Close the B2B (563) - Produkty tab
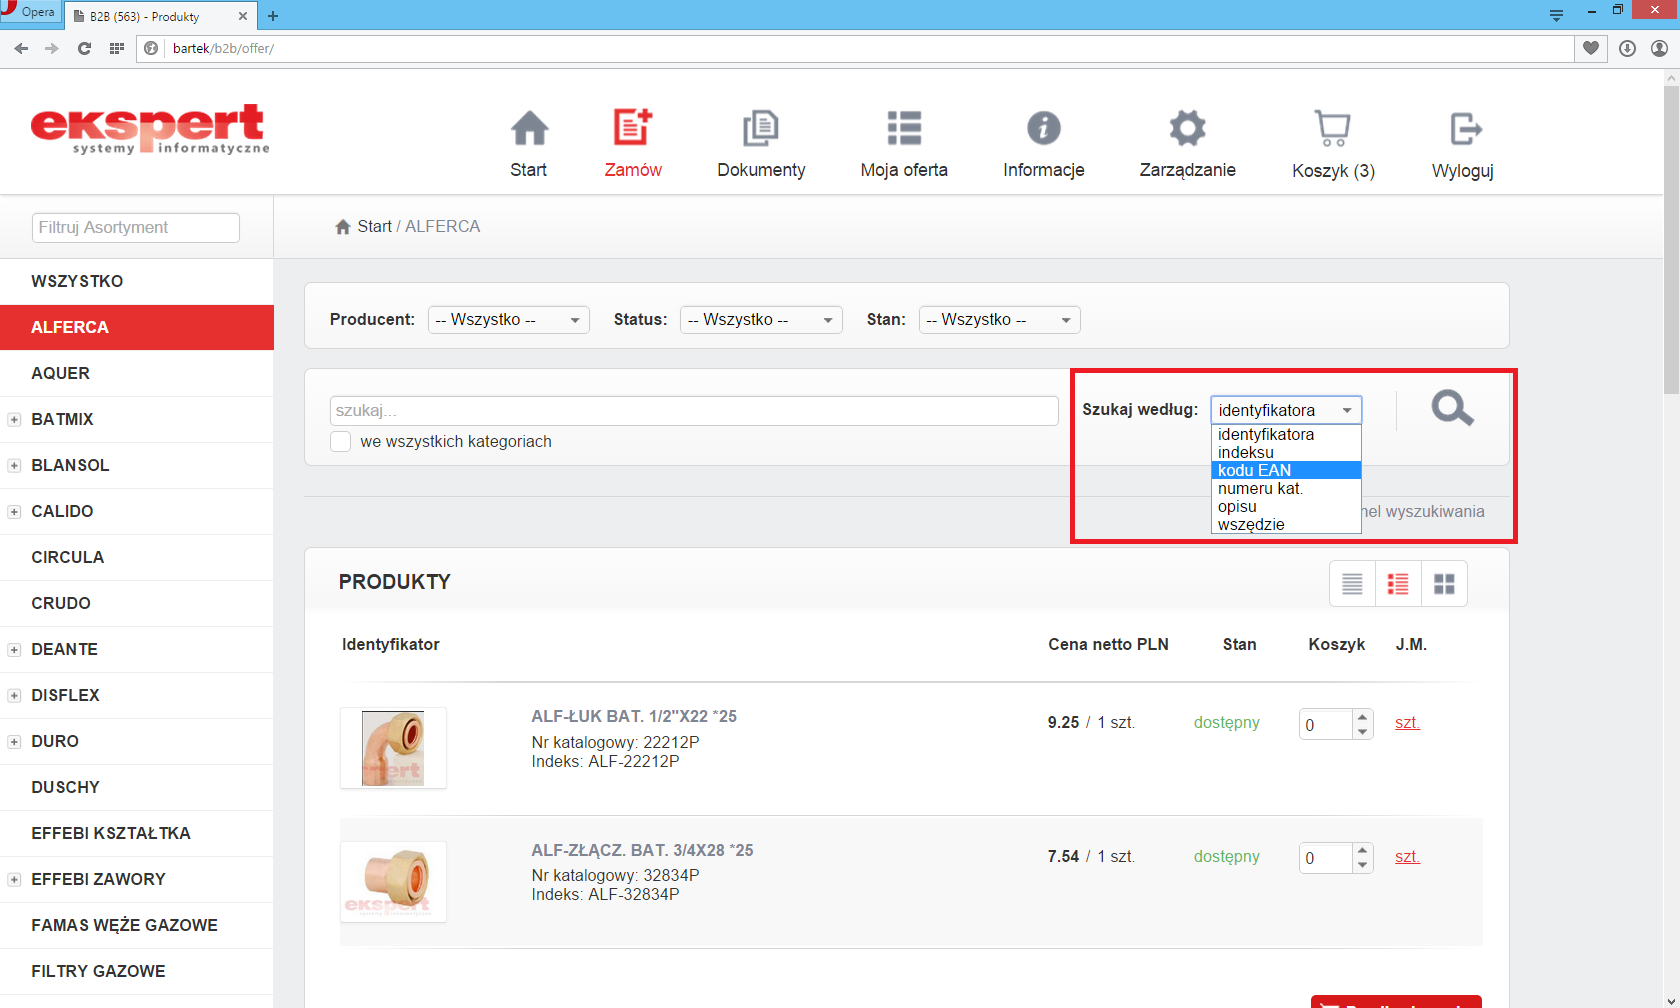Screen dimensions: 1680x1008 [x=243, y=16]
